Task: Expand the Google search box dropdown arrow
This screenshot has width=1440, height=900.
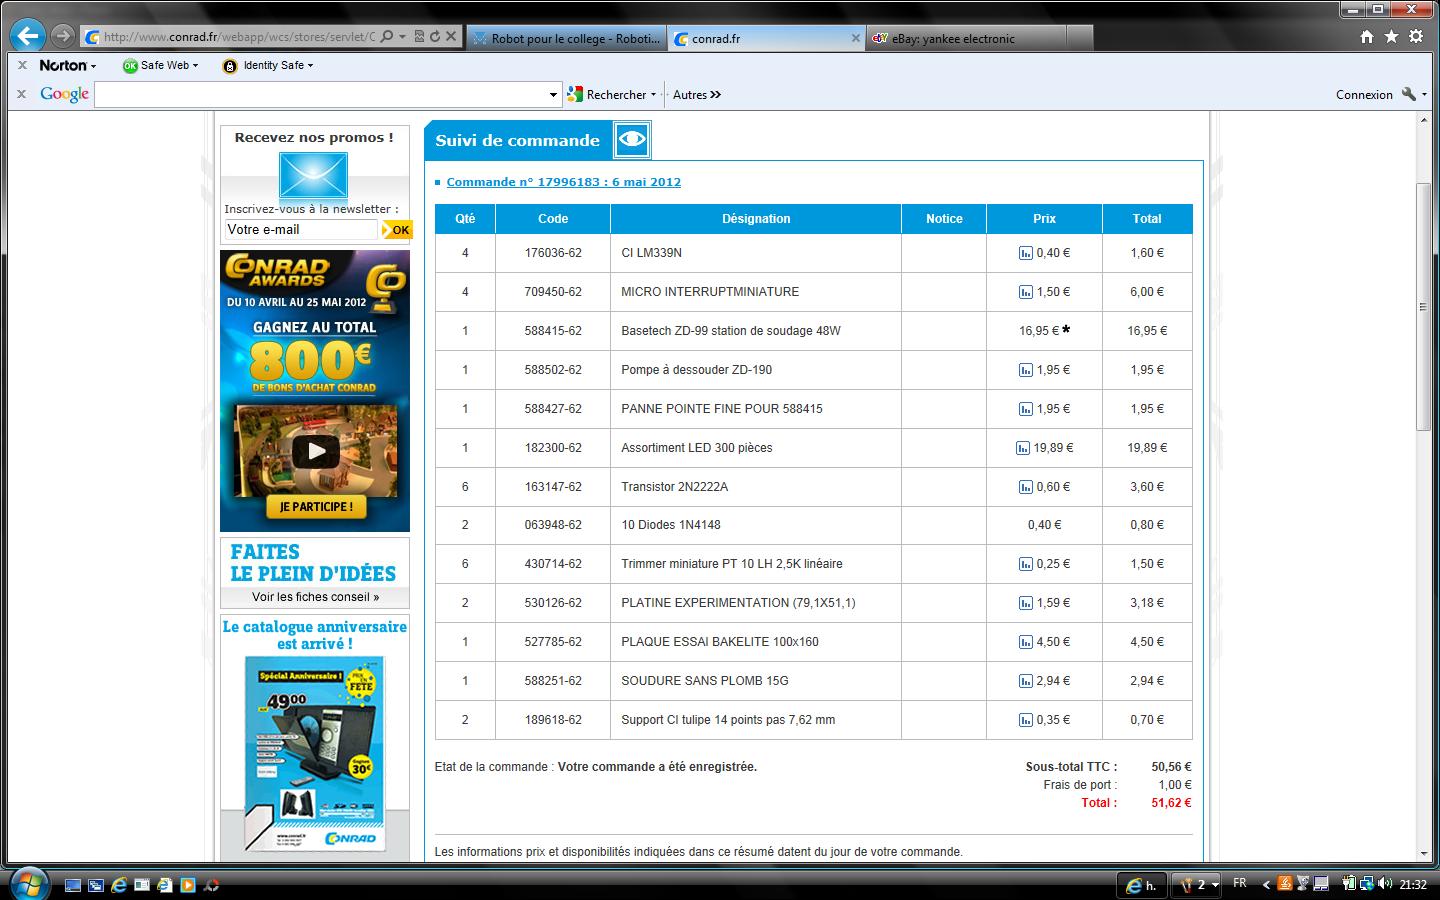Action: tap(554, 95)
